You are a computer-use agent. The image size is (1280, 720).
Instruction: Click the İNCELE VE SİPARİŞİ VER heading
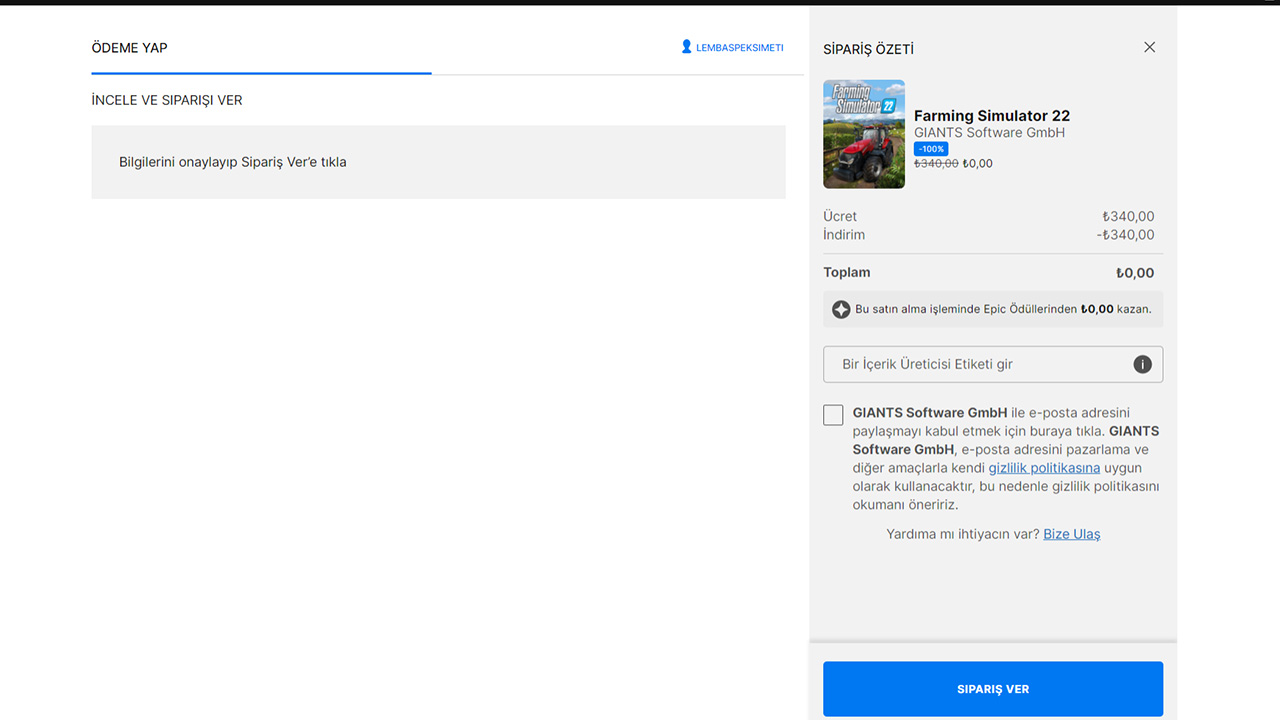click(167, 100)
